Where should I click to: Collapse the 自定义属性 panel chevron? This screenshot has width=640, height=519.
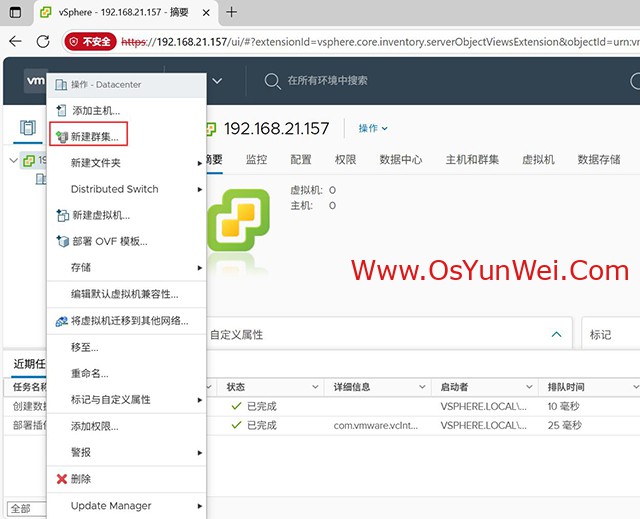coord(556,334)
